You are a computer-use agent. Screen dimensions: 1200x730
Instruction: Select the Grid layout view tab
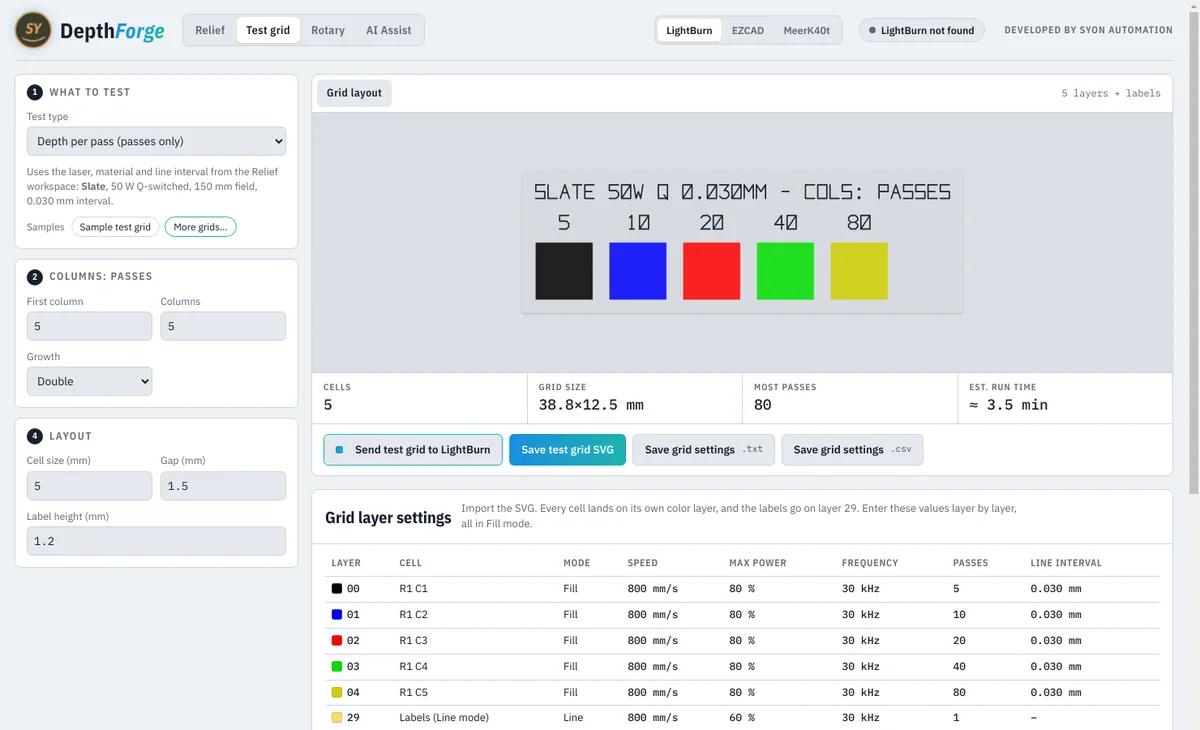(x=354, y=93)
